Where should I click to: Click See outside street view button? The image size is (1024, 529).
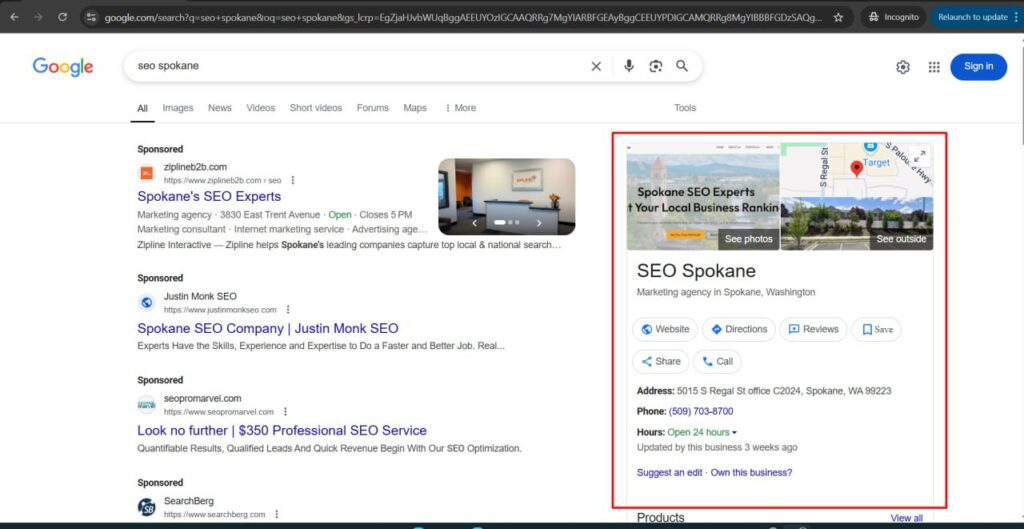click(901, 239)
